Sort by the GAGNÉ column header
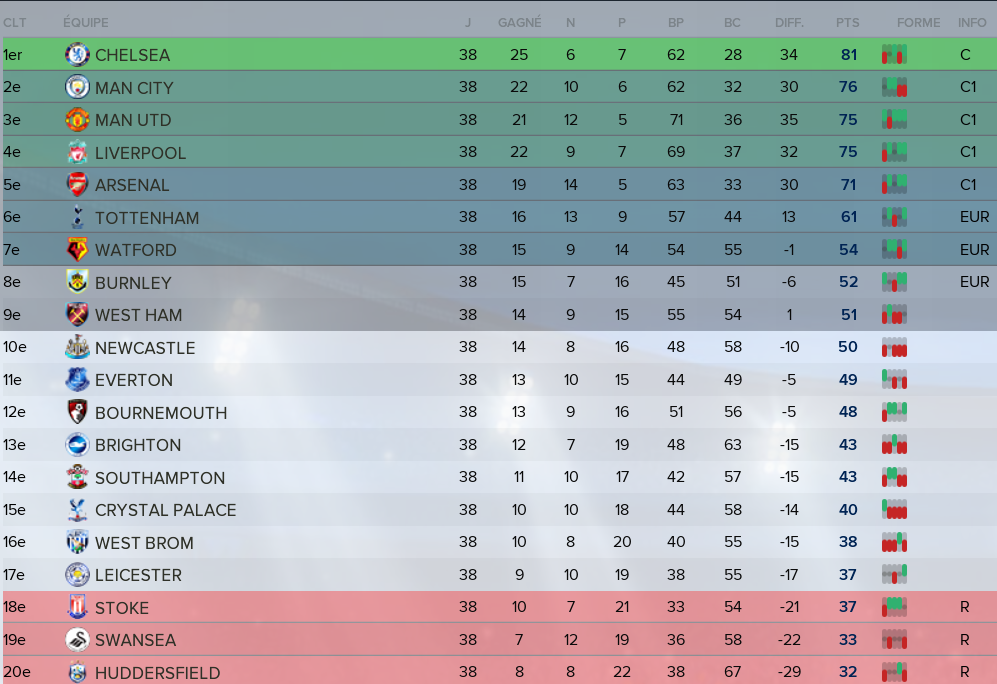This screenshot has height=684, width=997. [x=519, y=23]
